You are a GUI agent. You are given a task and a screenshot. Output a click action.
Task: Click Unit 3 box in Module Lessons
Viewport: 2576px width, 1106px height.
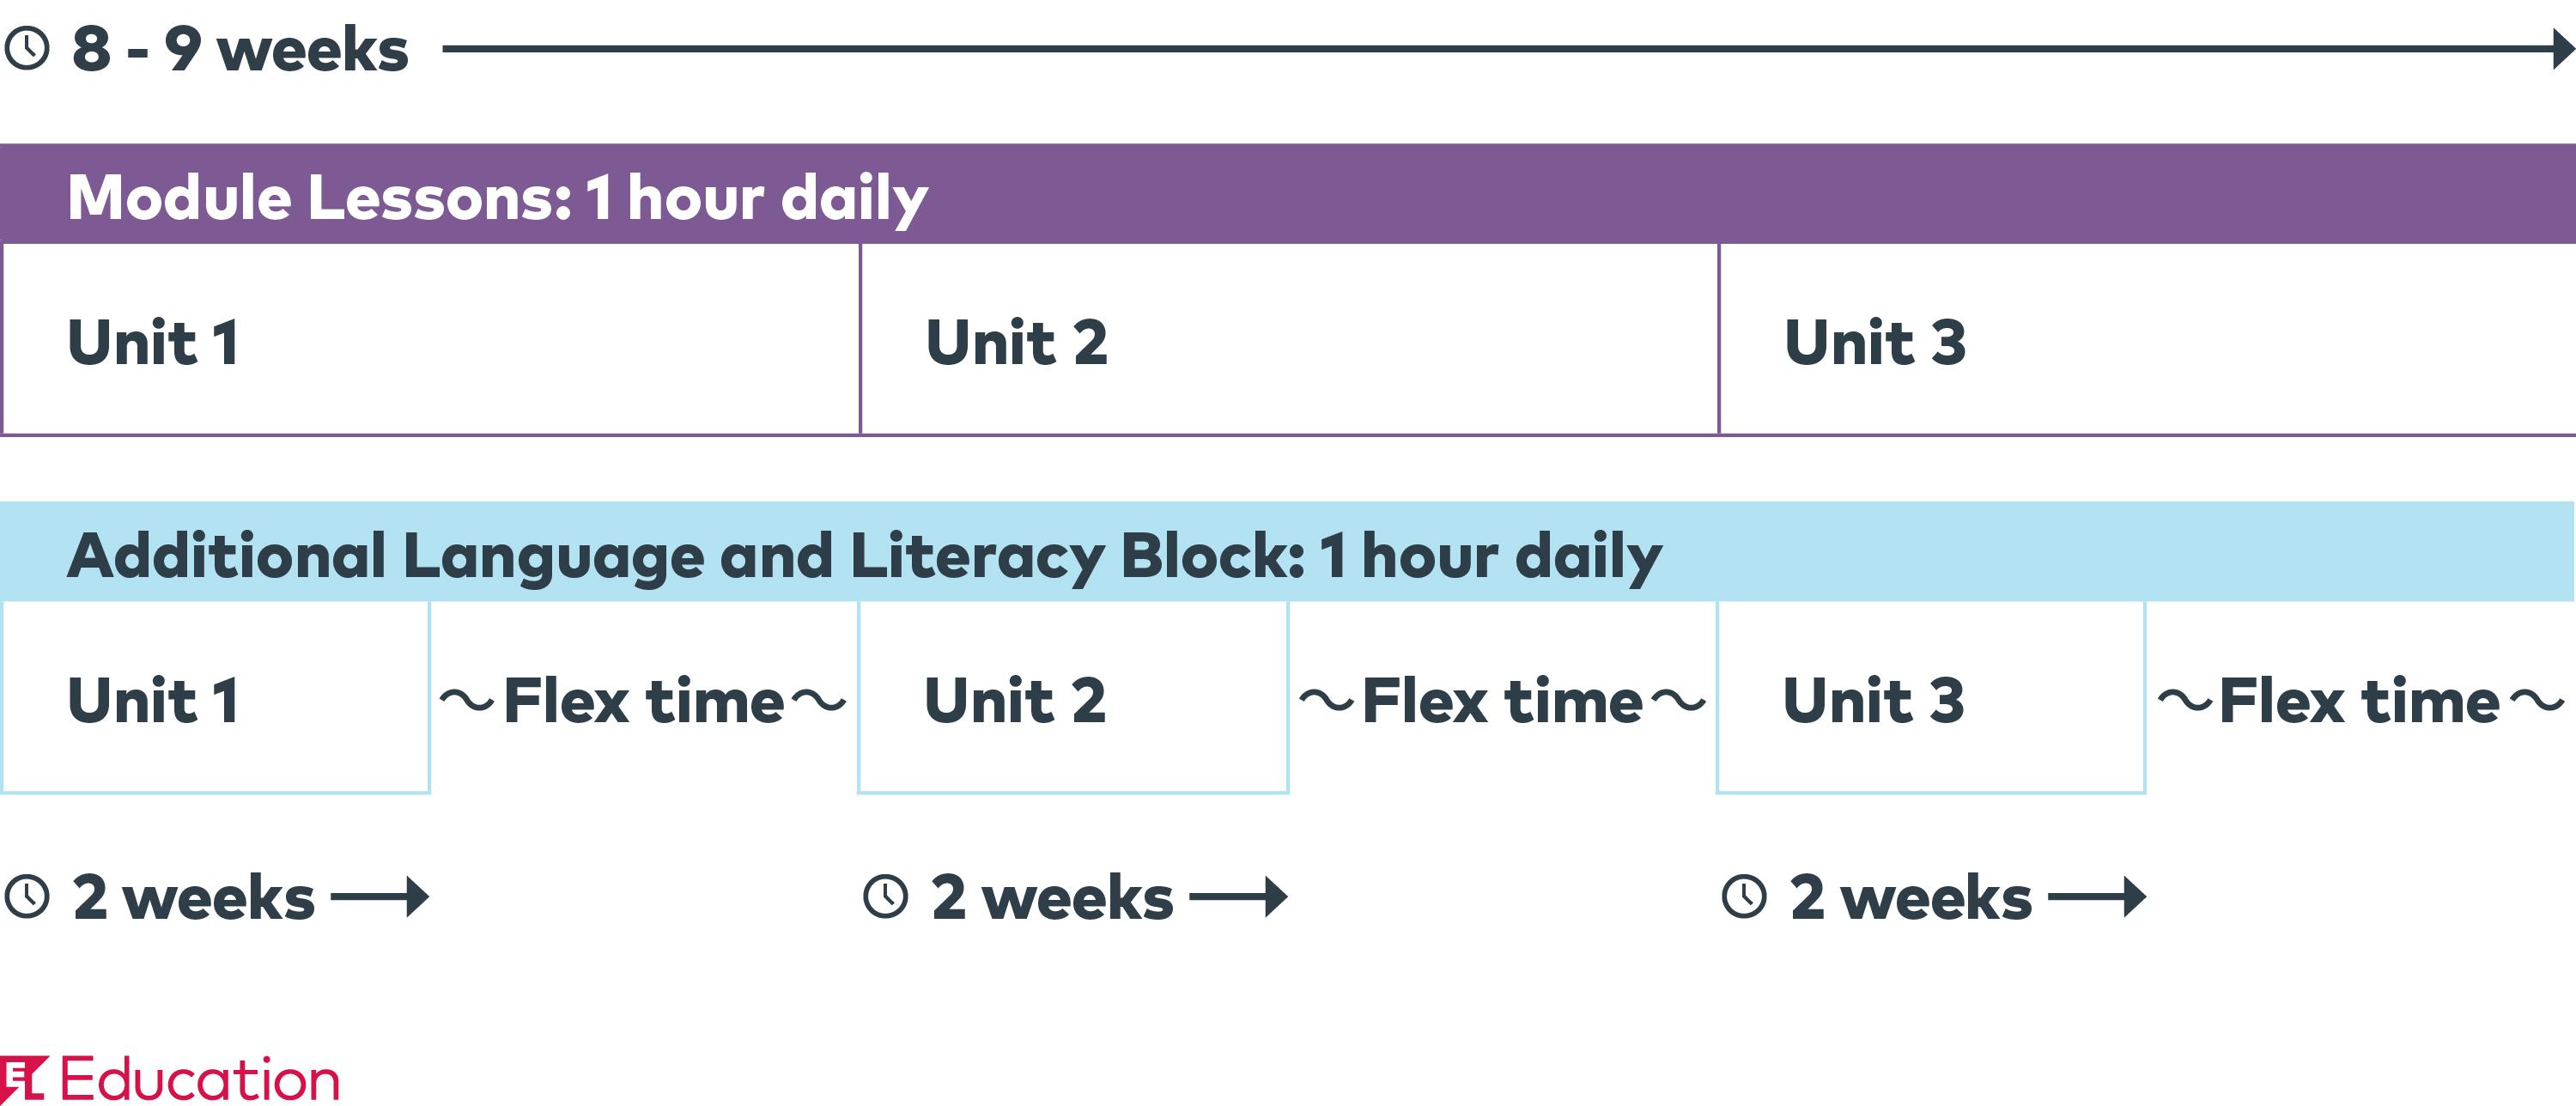[2148, 340]
